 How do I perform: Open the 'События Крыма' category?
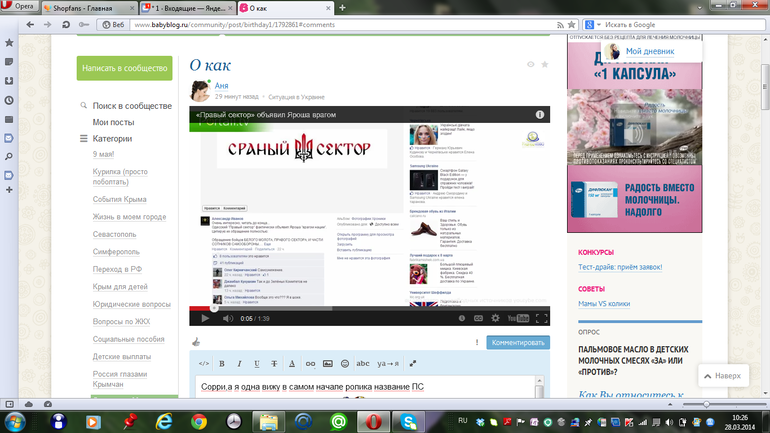[119, 199]
